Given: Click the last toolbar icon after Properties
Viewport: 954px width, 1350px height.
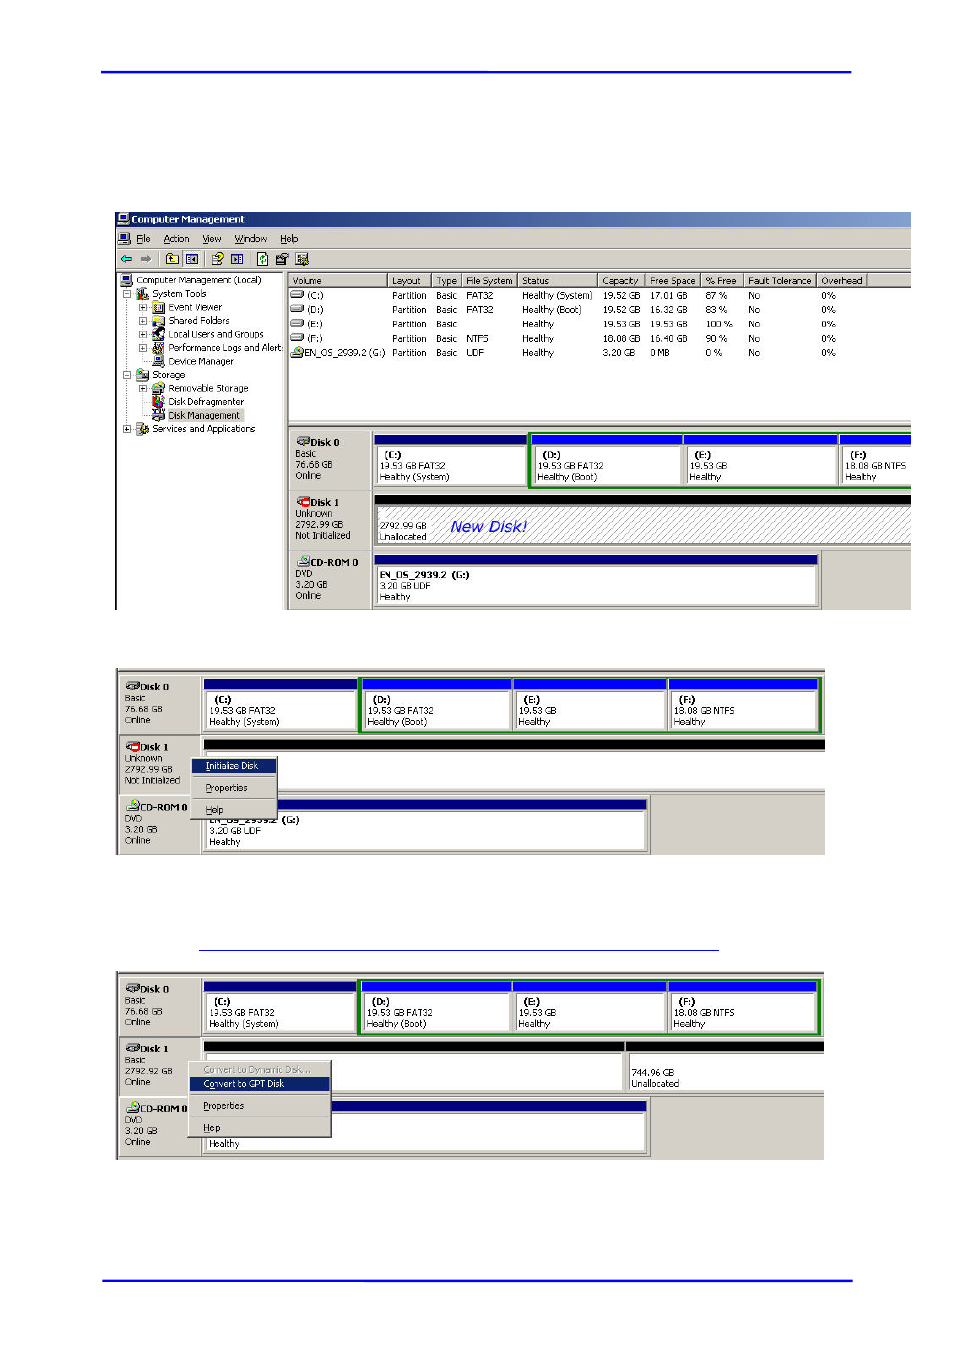Looking at the screenshot, I should [302, 259].
